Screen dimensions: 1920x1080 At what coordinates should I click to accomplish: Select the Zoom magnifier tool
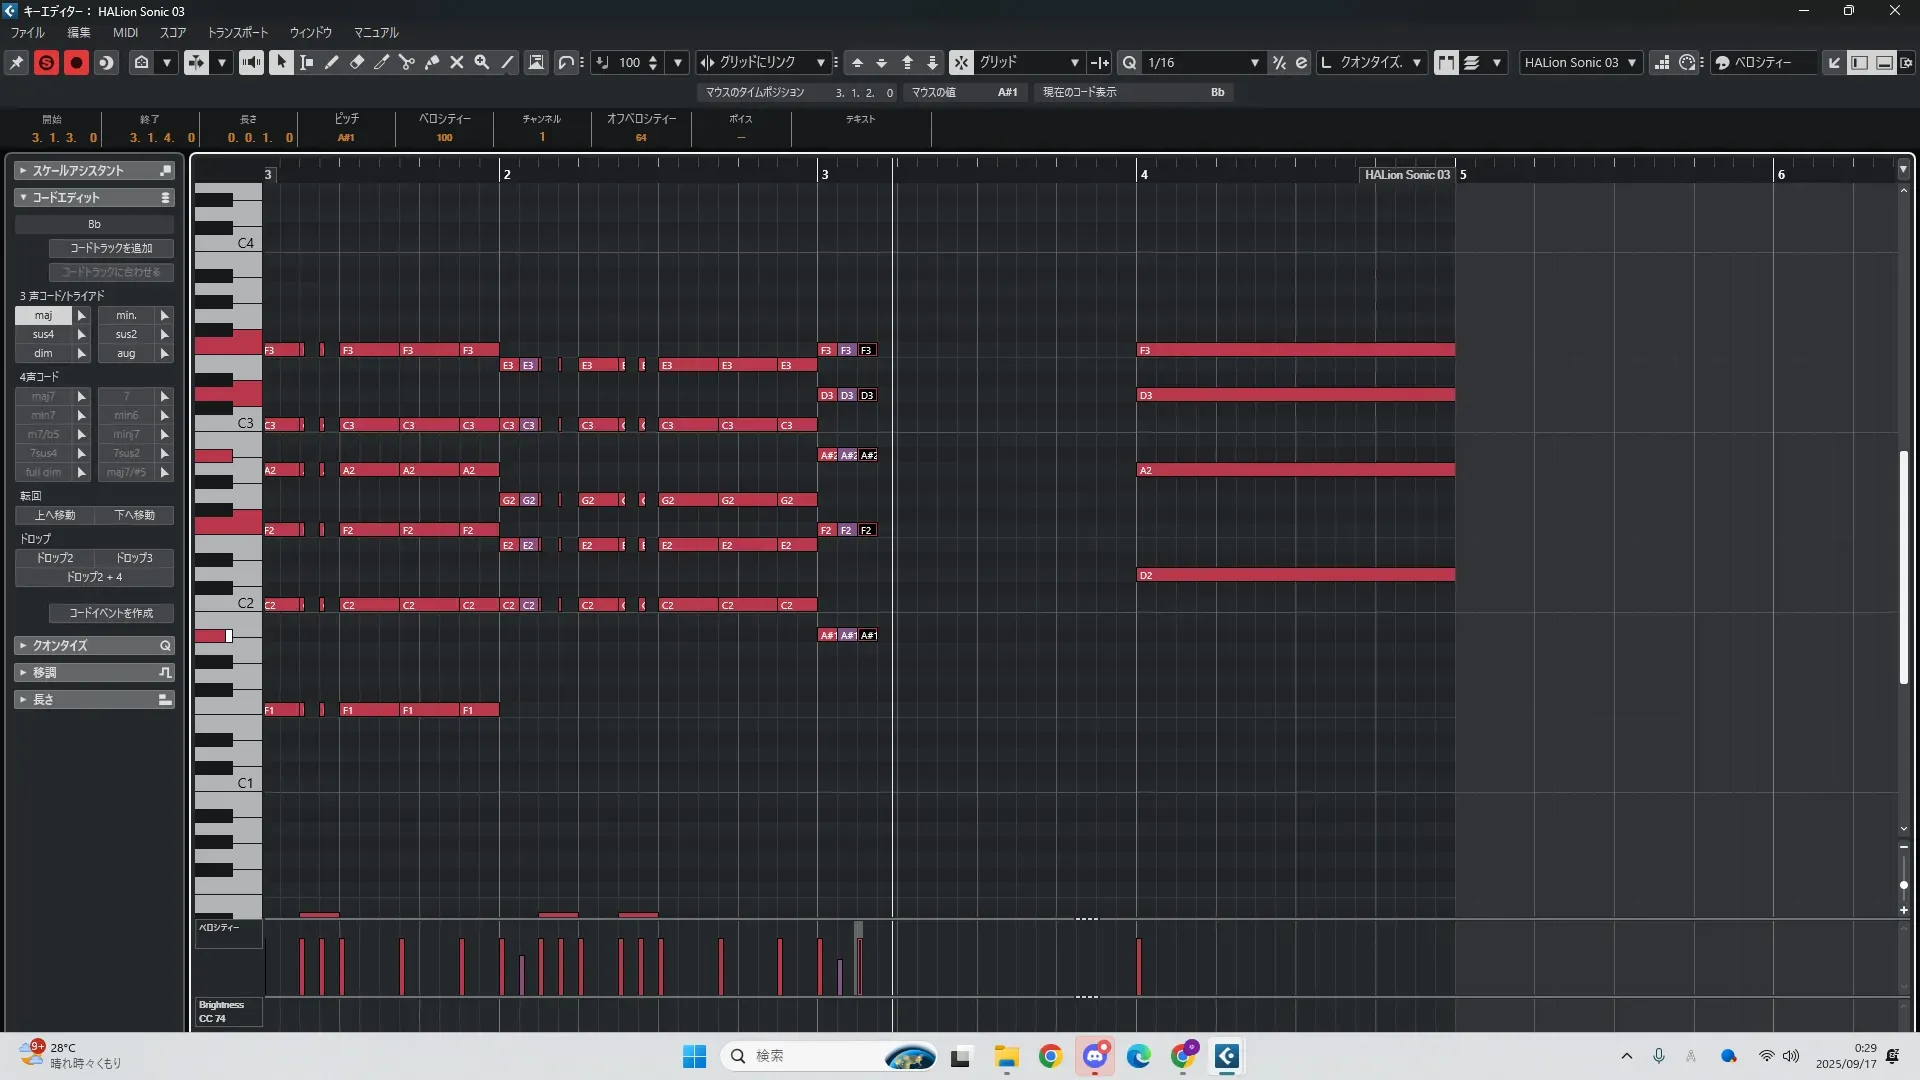pos(482,62)
